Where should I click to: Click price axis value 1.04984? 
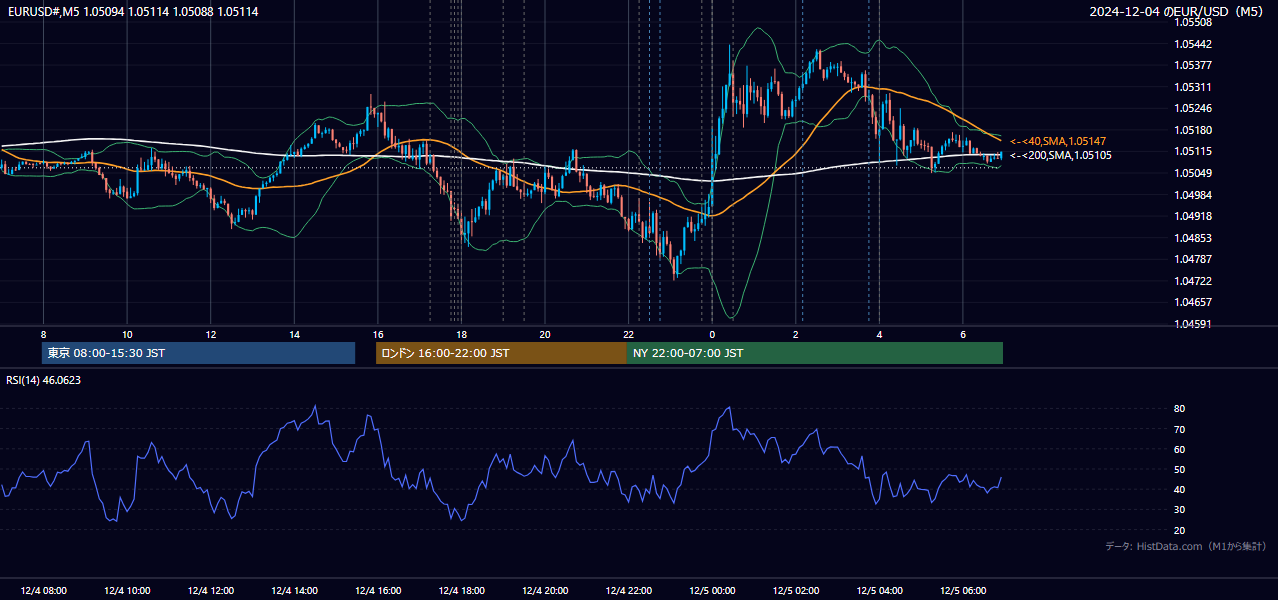click(1192, 195)
